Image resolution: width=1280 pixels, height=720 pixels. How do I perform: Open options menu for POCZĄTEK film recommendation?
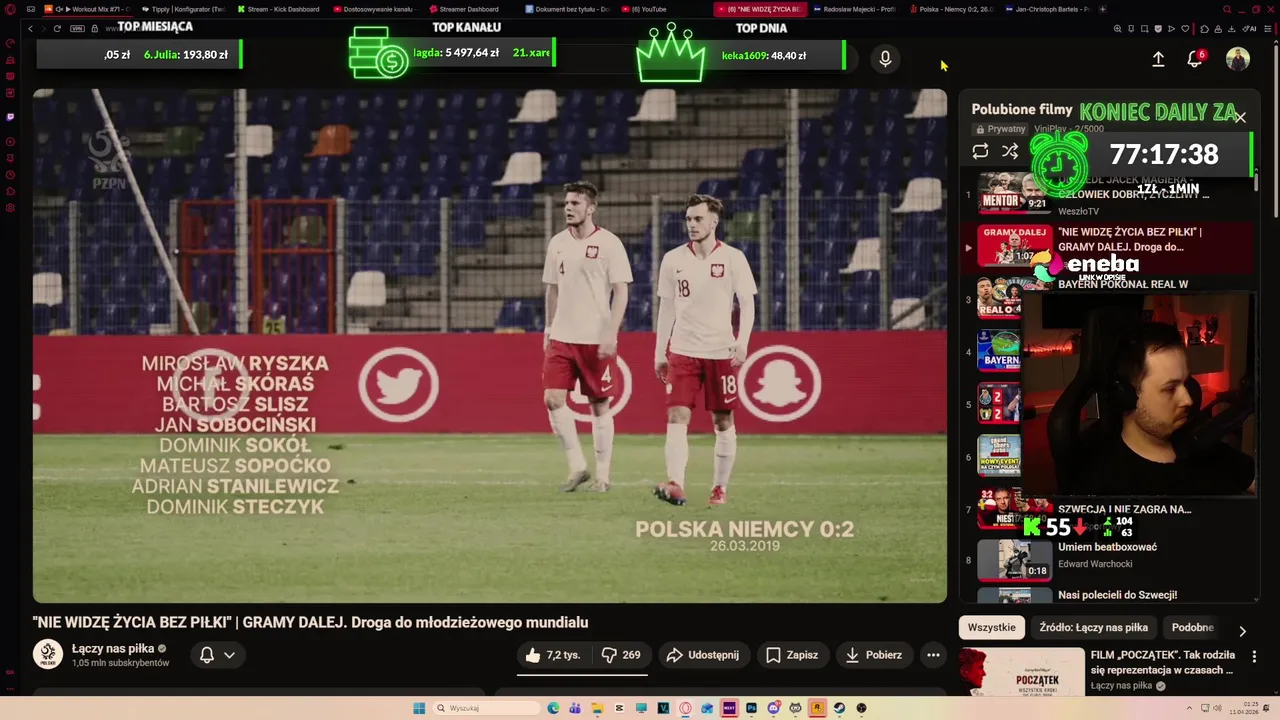point(1254,657)
